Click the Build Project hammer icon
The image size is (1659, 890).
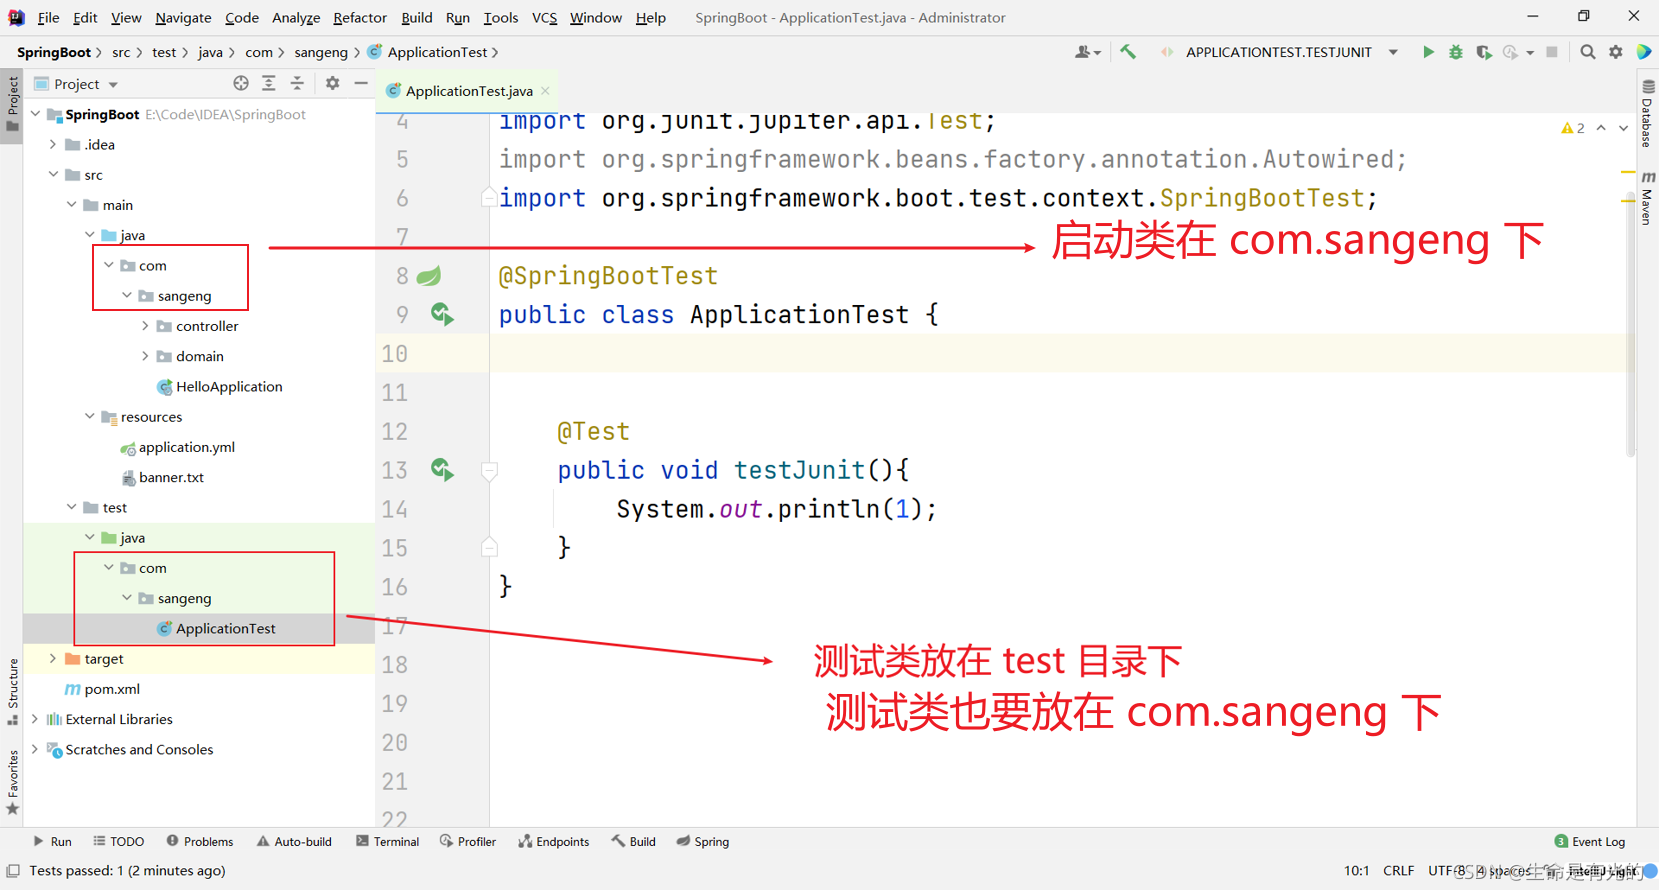click(x=1128, y=52)
